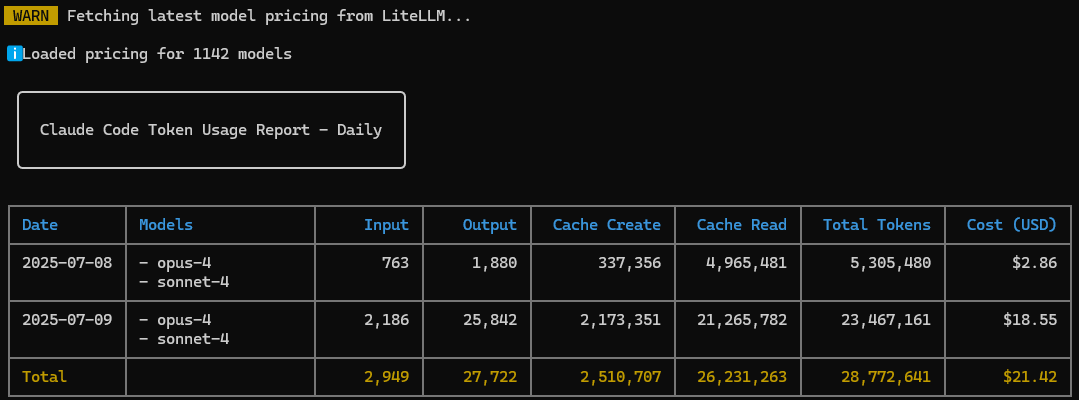Click the $21.42 total cost
The height and width of the screenshot is (400, 1079).
tap(1029, 377)
